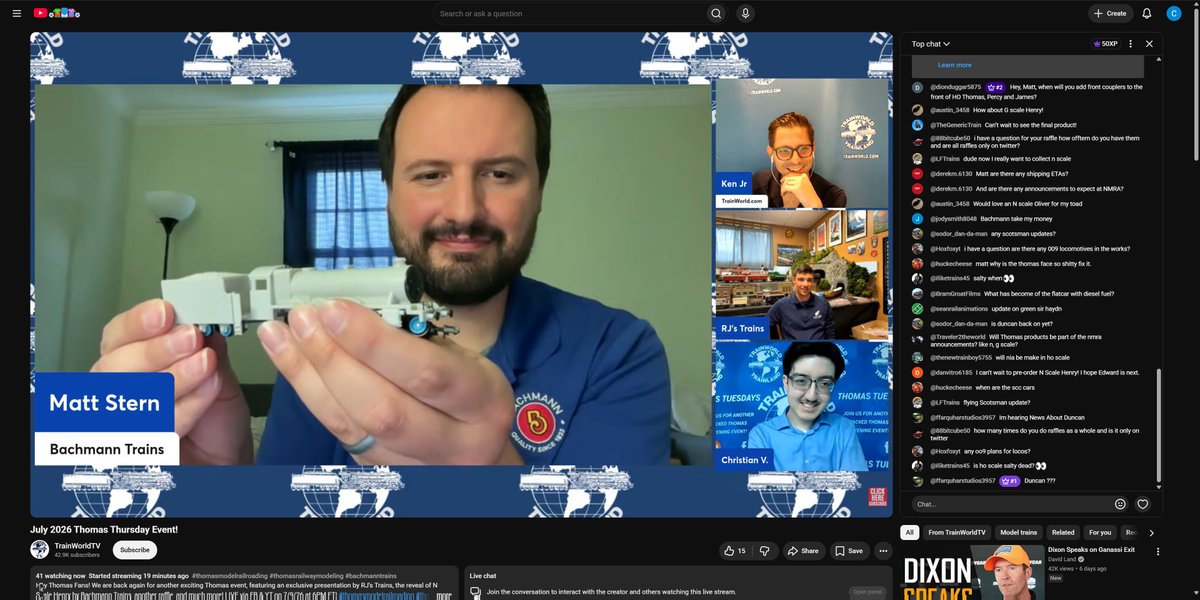
Task: Open the Dixon Speaks video thumbnail
Action: pos(972,572)
